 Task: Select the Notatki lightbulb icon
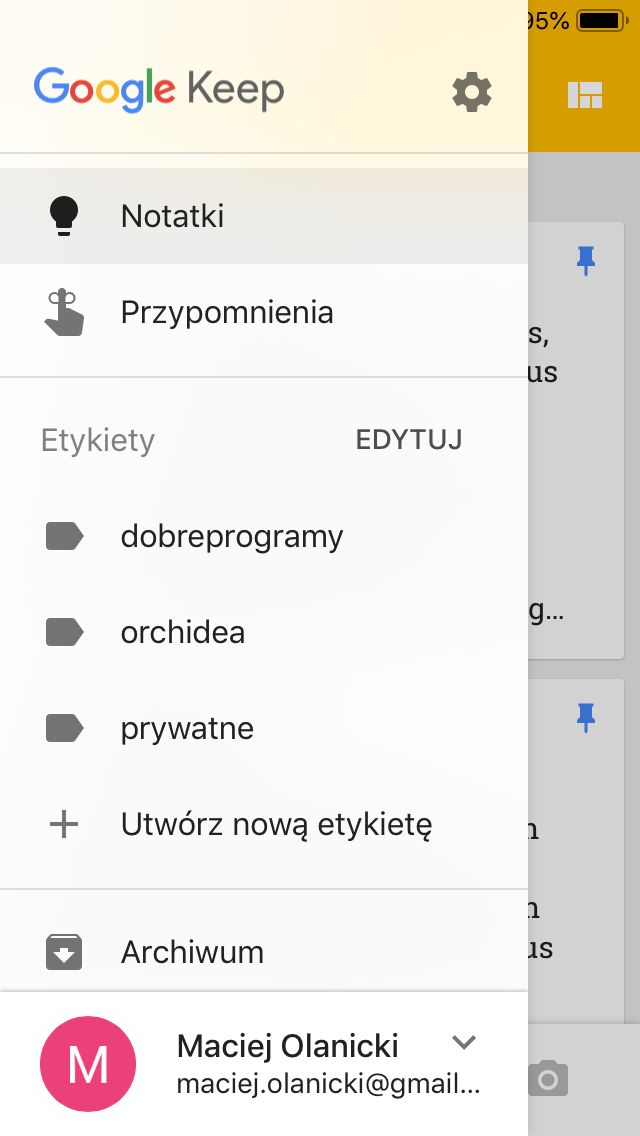64,215
